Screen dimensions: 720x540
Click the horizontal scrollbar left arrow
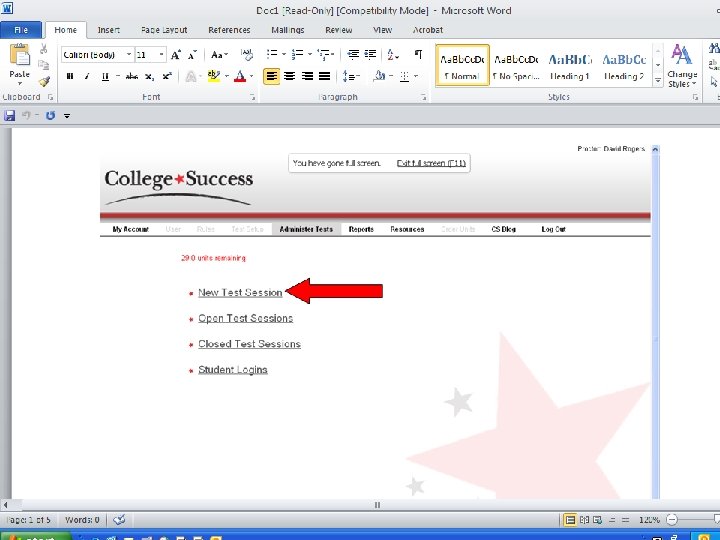point(6,505)
